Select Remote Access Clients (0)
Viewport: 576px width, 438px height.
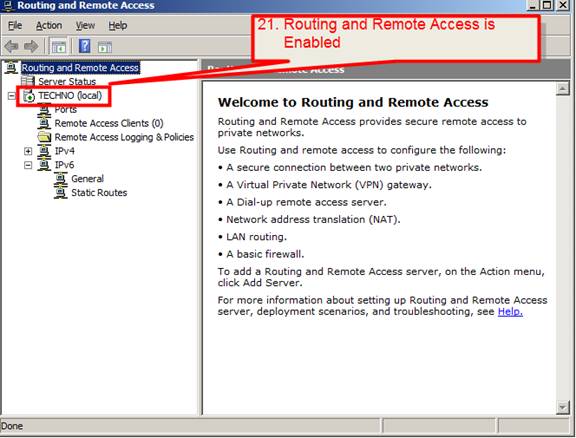click(x=109, y=123)
